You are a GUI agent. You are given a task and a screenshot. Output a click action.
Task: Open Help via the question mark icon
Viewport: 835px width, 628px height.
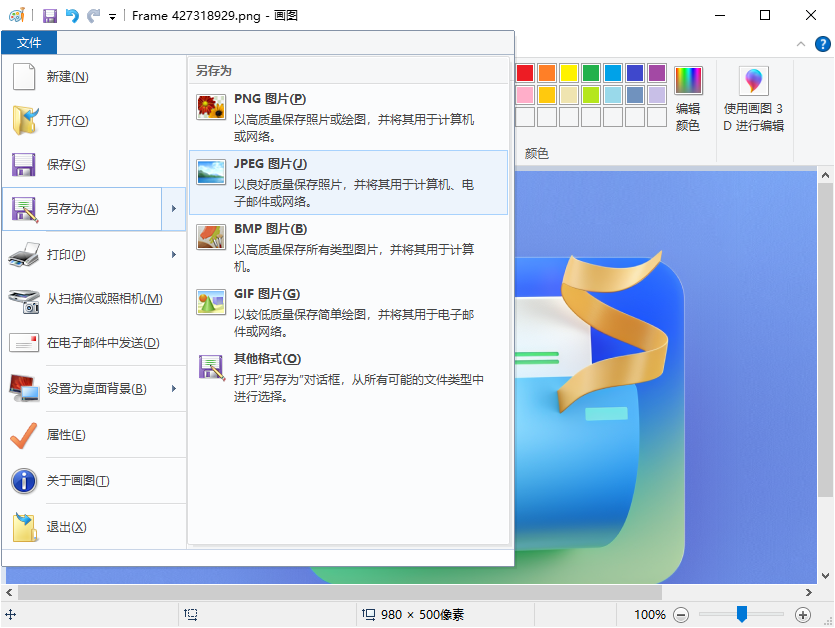coord(822,44)
